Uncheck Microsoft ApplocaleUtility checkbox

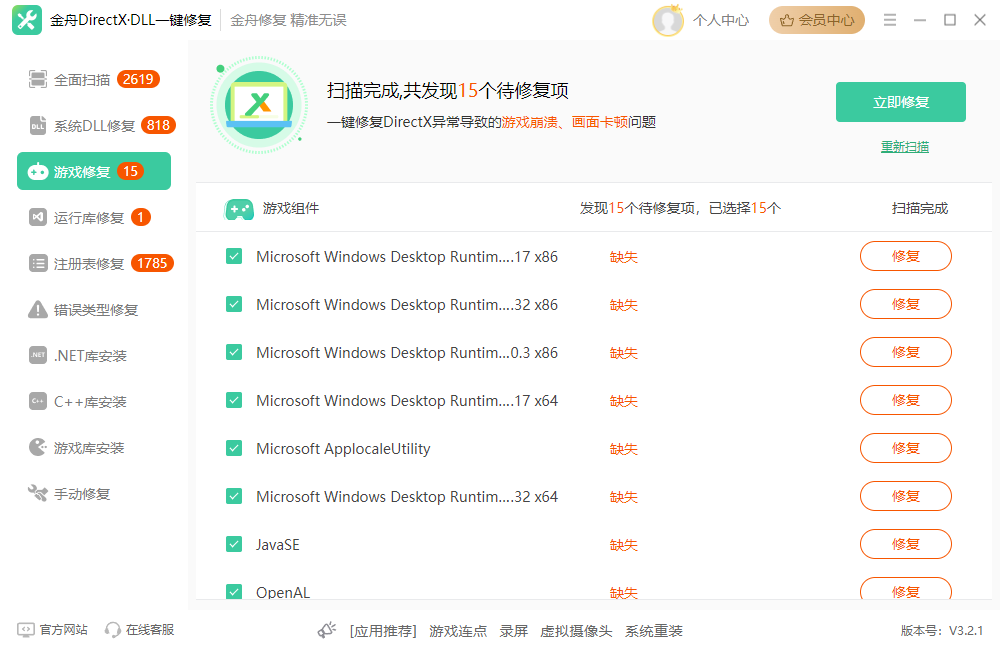tap(234, 448)
